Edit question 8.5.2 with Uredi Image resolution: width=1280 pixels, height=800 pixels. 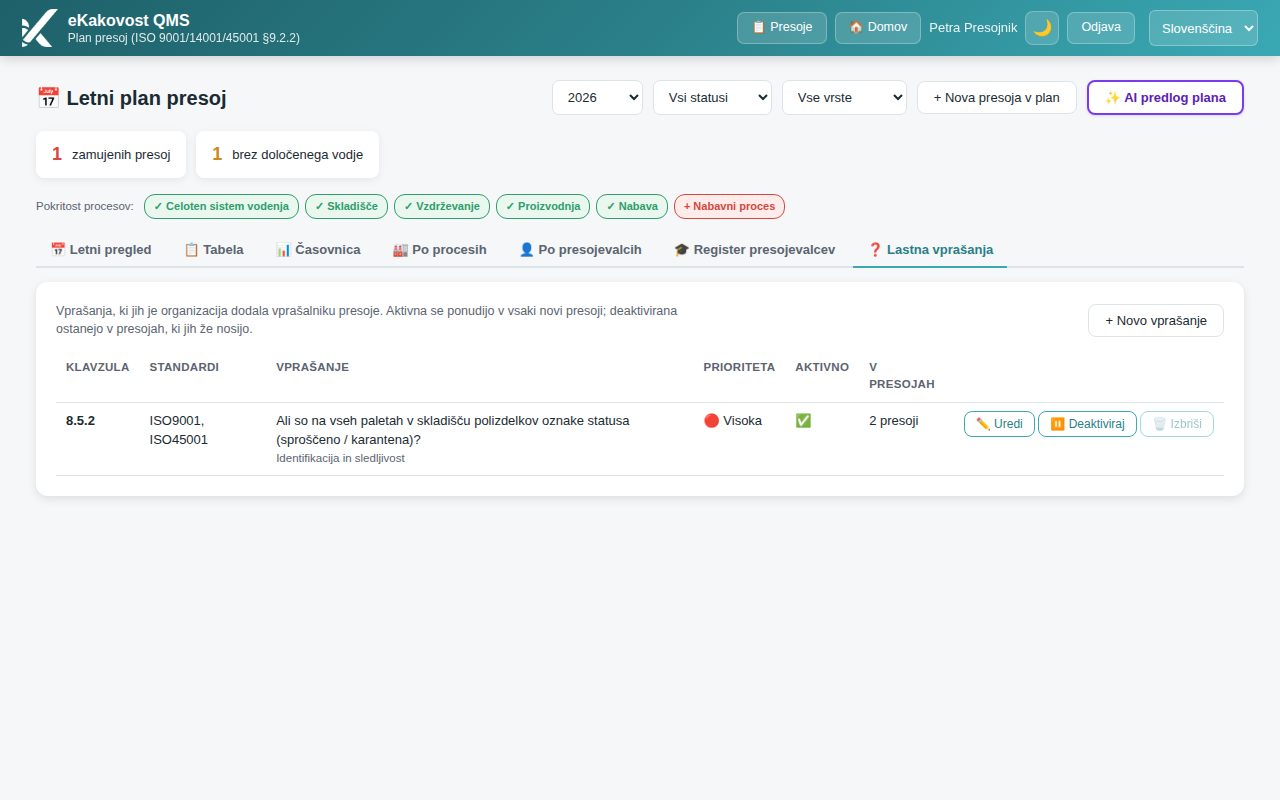(999, 424)
